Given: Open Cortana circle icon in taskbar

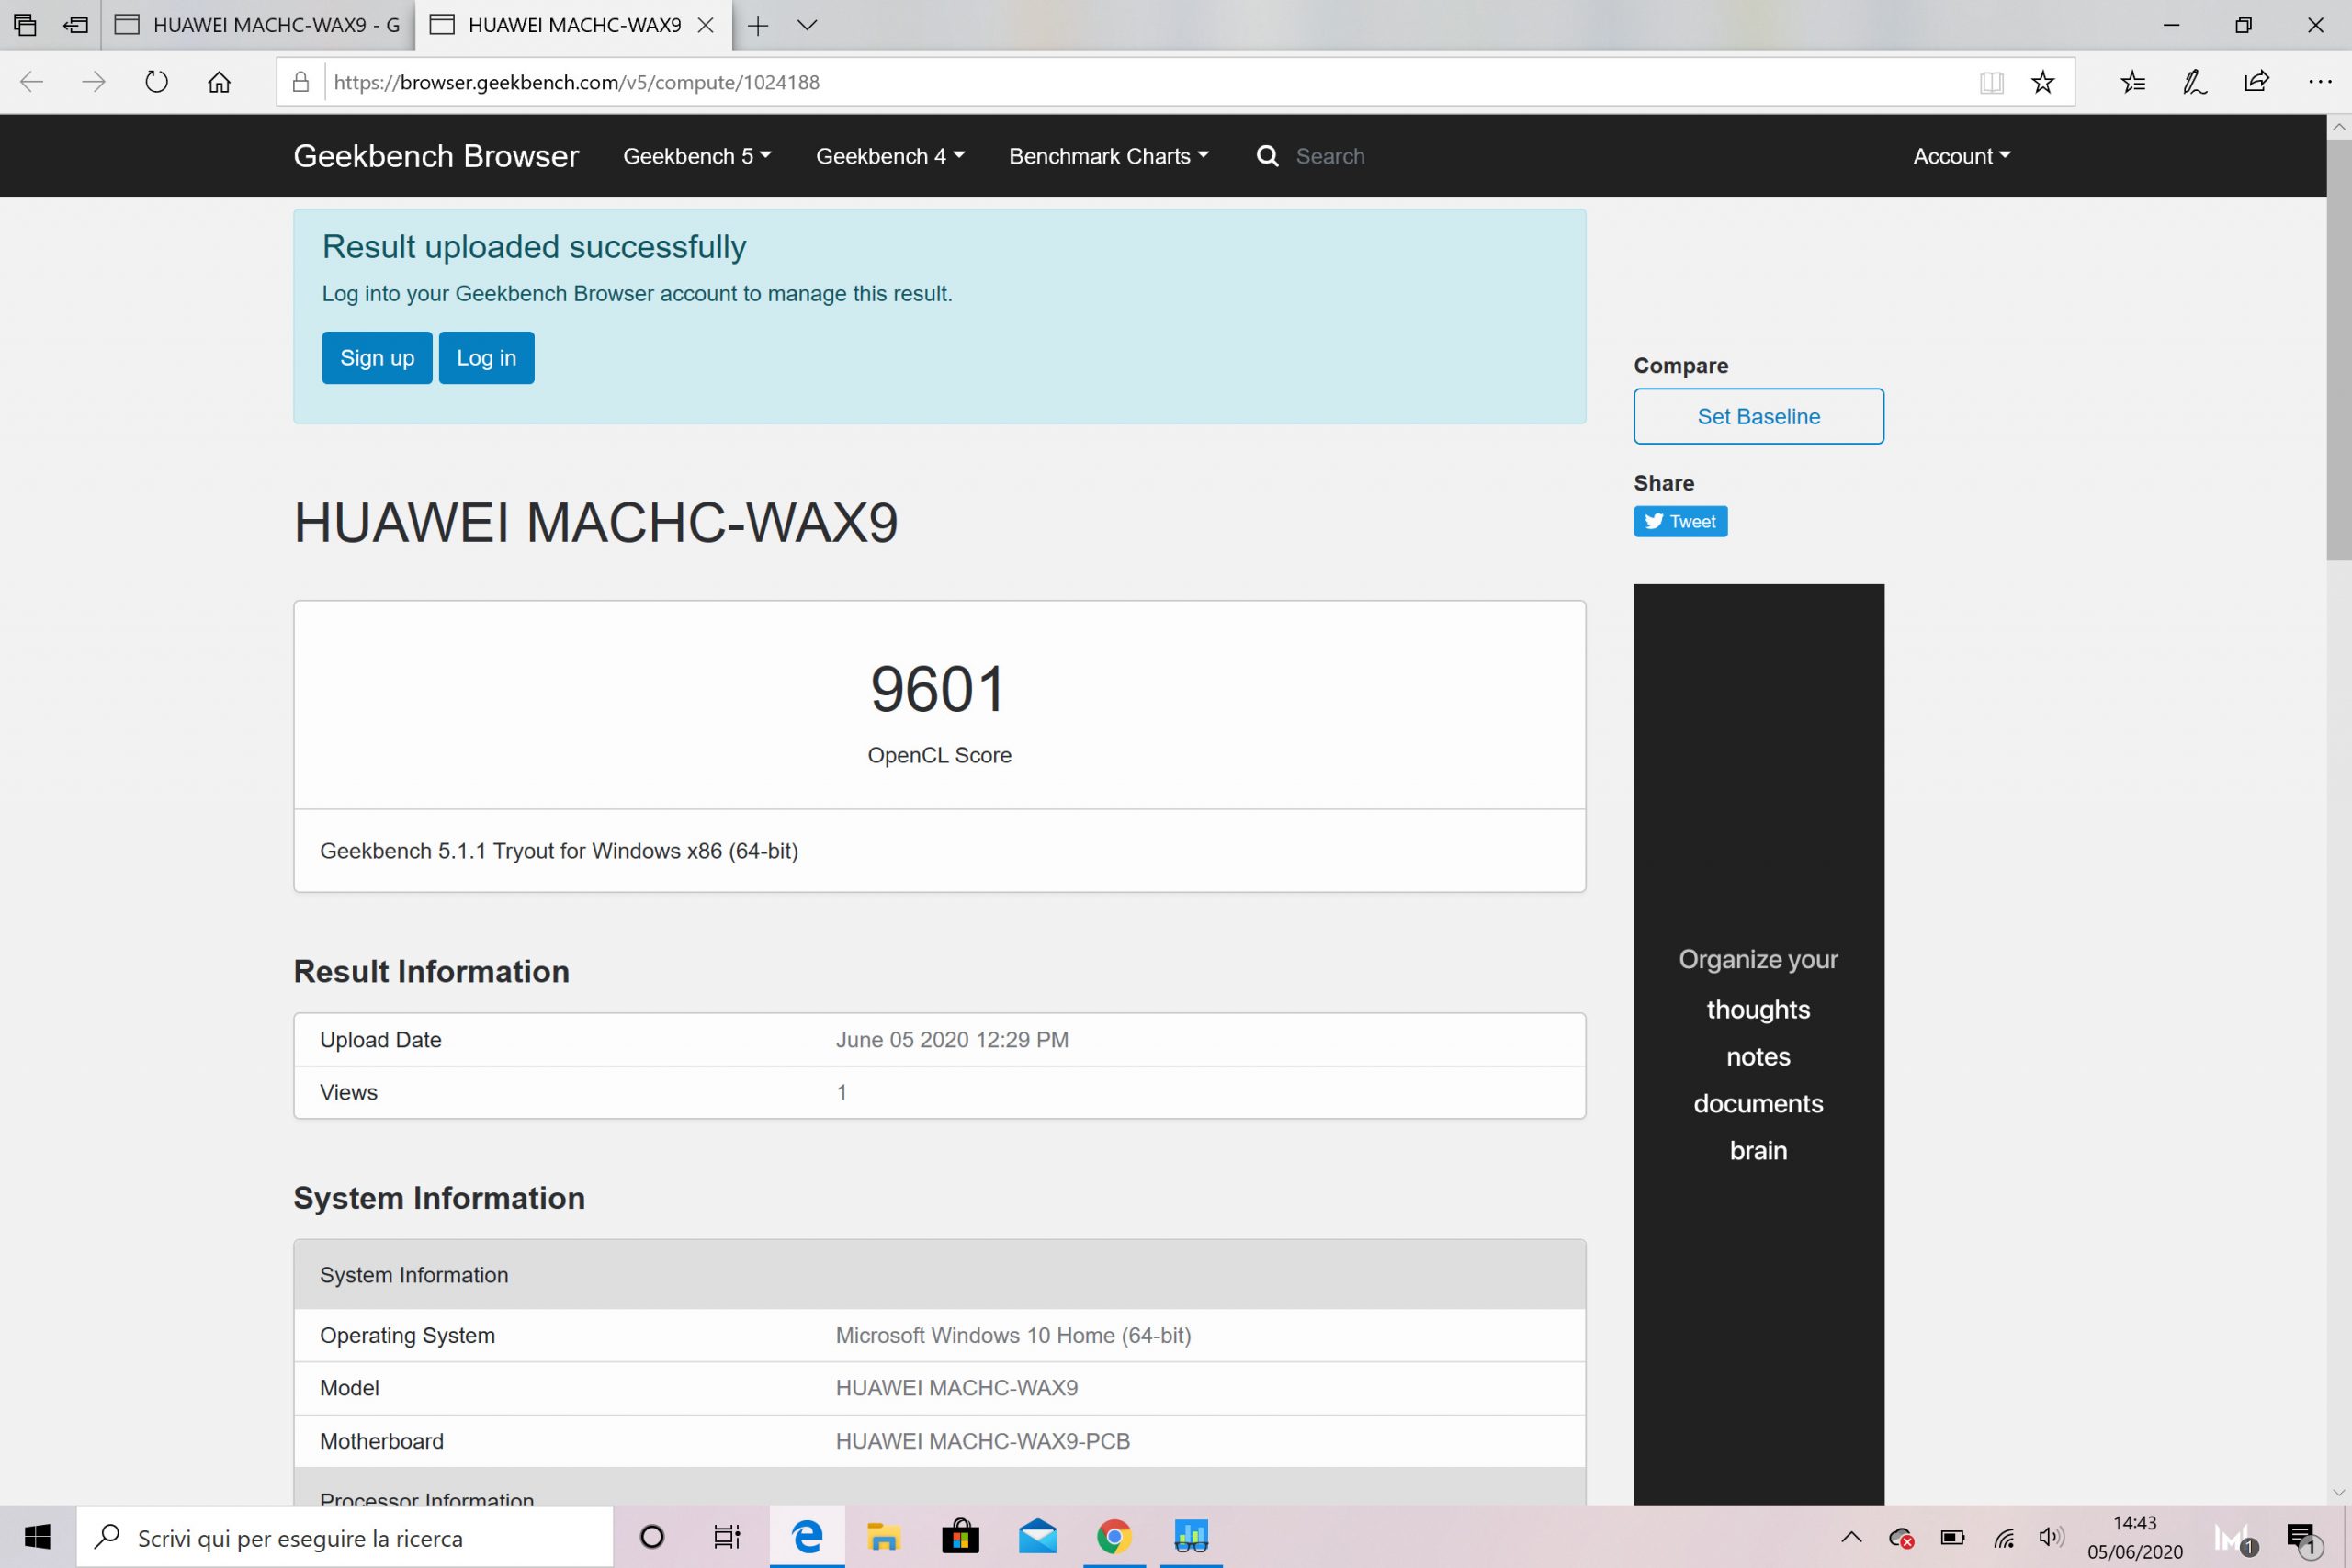Looking at the screenshot, I should 651,1537.
